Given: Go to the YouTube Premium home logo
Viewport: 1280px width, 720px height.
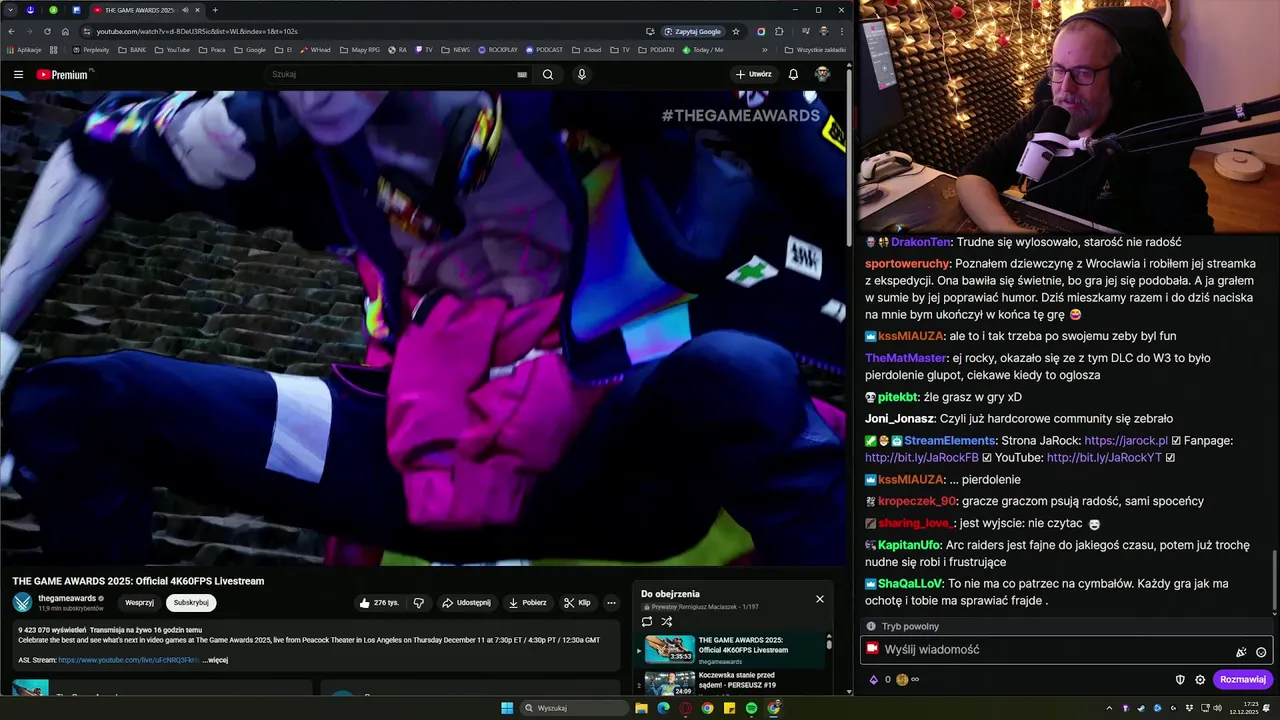Looking at the screenshot, I should [x=64, y=75].
